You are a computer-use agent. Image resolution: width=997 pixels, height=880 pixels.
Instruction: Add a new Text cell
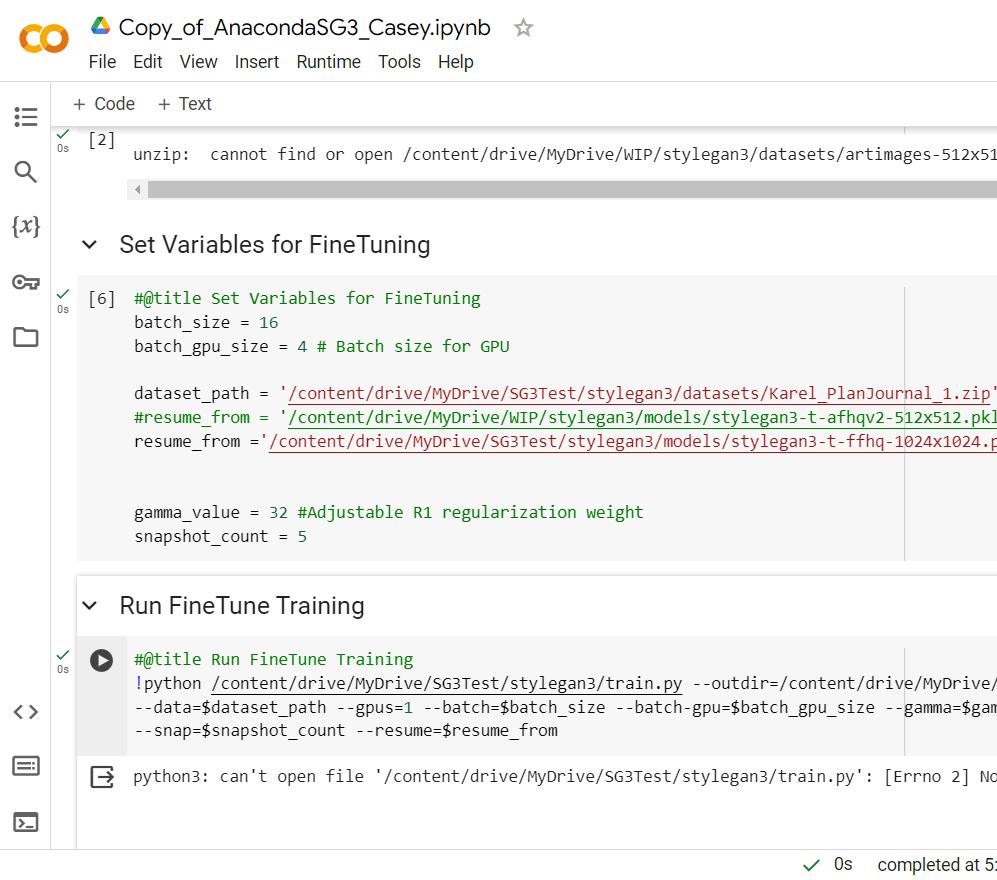[184, 104]
